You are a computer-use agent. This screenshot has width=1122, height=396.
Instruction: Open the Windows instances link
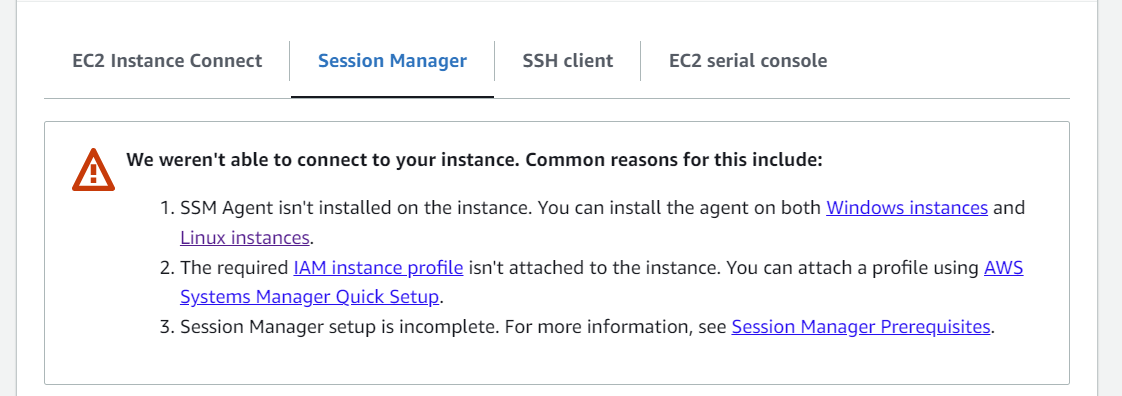pyautogui.click(x=907, y=208)
